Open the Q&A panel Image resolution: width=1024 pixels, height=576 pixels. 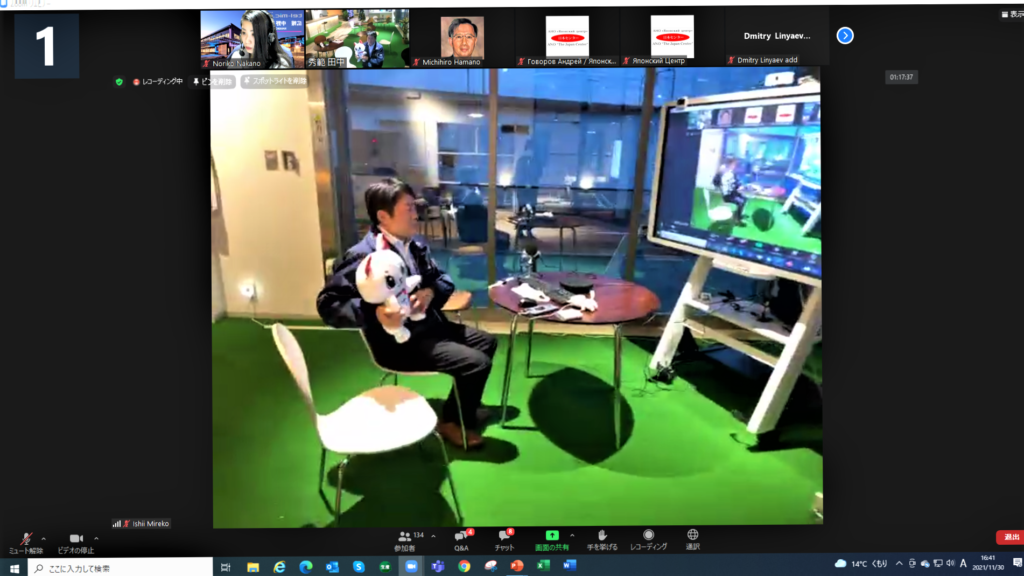click(x=462, y=541)
